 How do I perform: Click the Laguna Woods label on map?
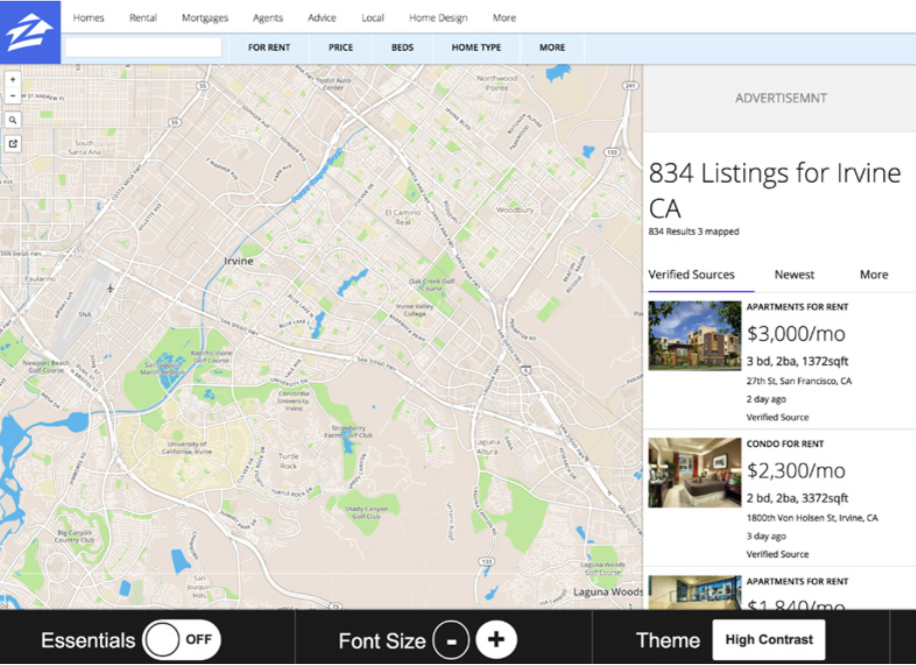(607, 592)
